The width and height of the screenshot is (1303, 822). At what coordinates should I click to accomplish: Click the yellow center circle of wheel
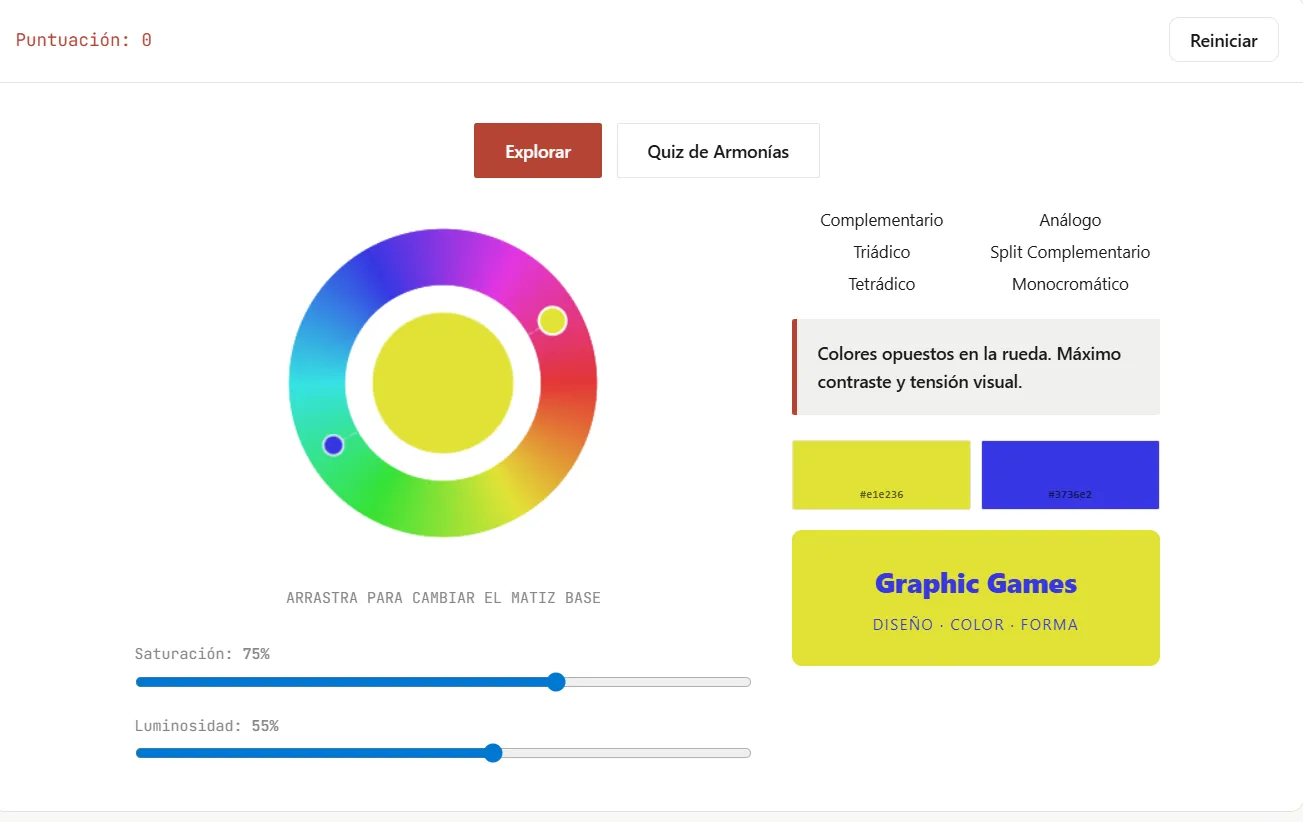443,383
